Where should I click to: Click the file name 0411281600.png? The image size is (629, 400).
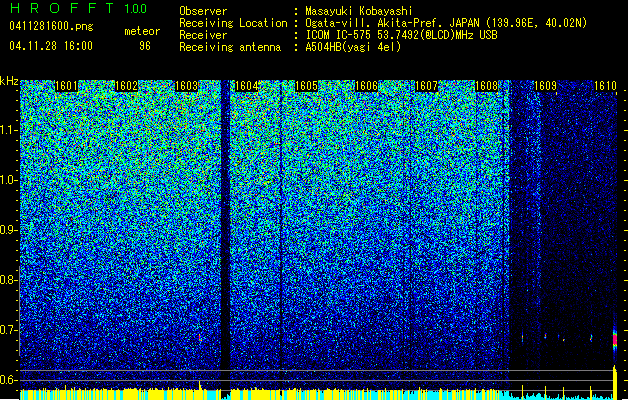coord(51,27)
